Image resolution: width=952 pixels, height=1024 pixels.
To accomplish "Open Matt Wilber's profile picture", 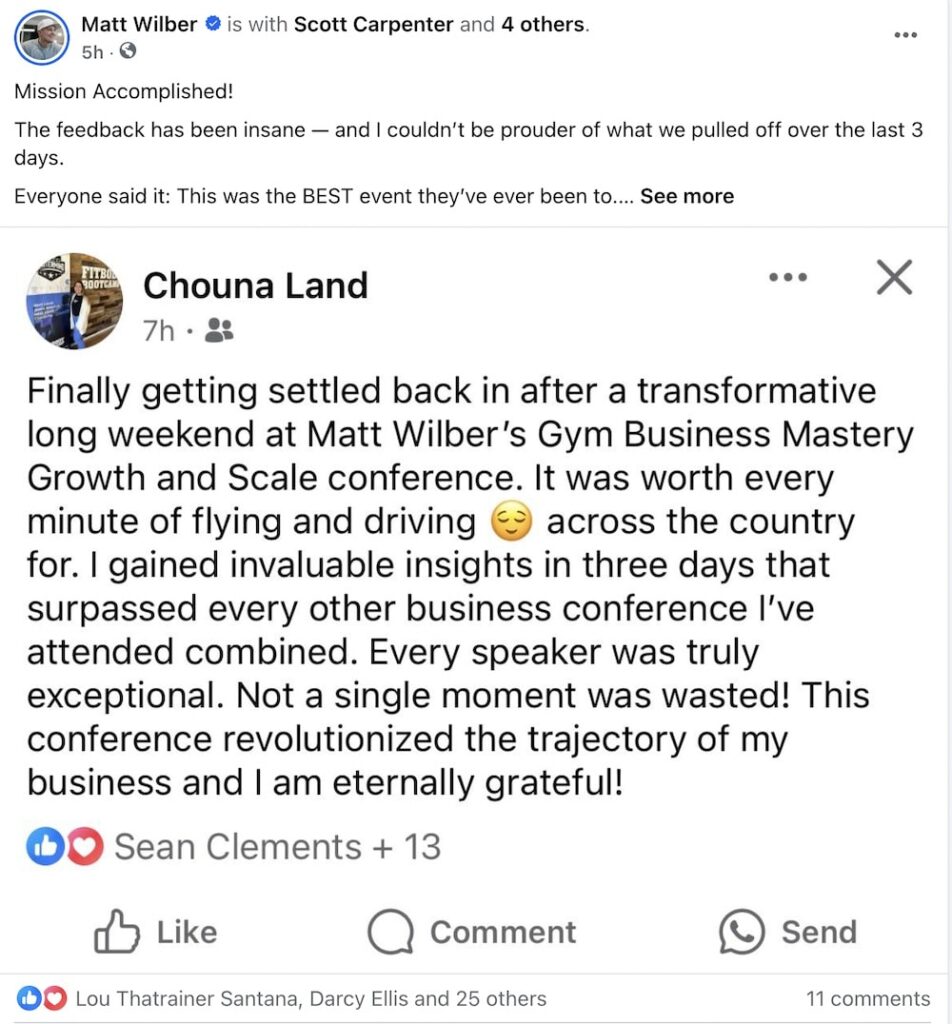I will coord(42,37).
